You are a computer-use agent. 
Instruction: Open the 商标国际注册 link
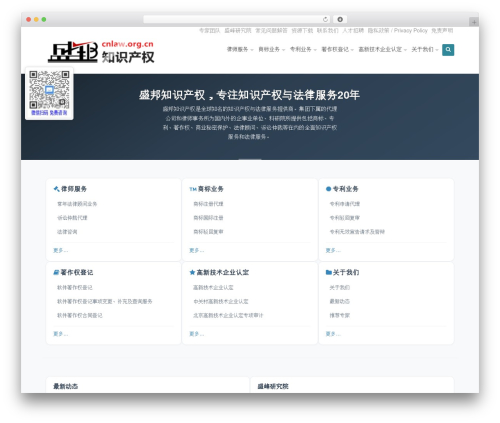[x=208, y=218]
